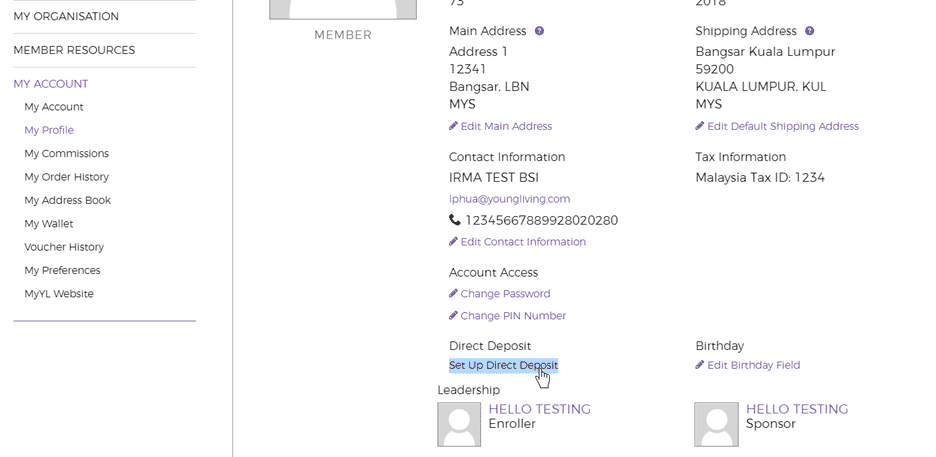Click the Main Address help icon
Viewport: 936px width, 457px height.
click(539, 31)
